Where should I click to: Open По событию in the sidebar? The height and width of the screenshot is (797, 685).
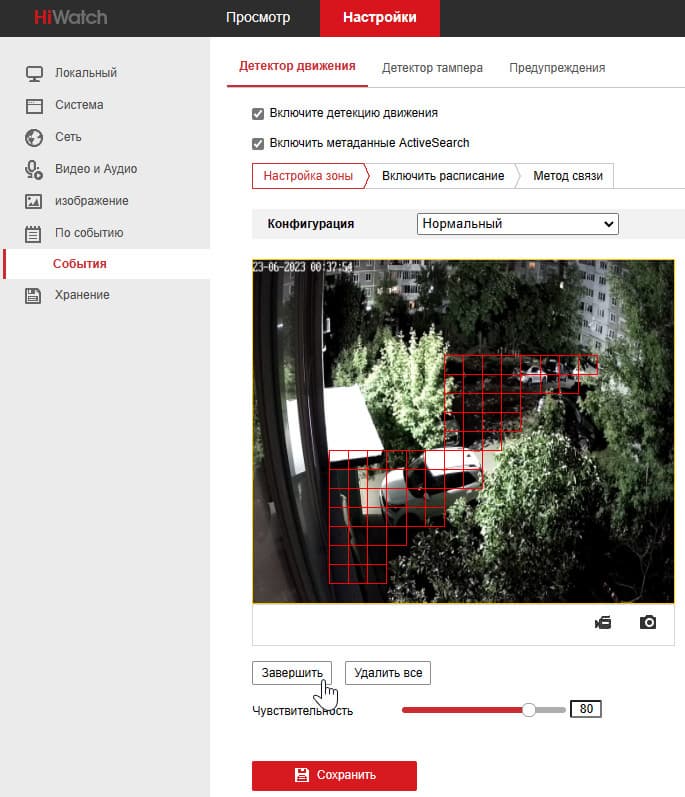[89, 233]
